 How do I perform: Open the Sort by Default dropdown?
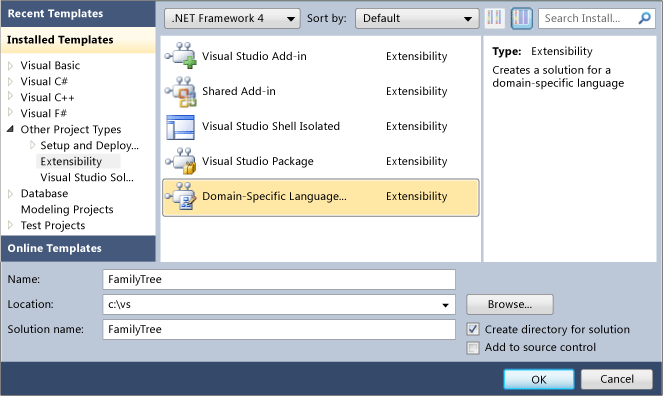(x=417, y=19)
